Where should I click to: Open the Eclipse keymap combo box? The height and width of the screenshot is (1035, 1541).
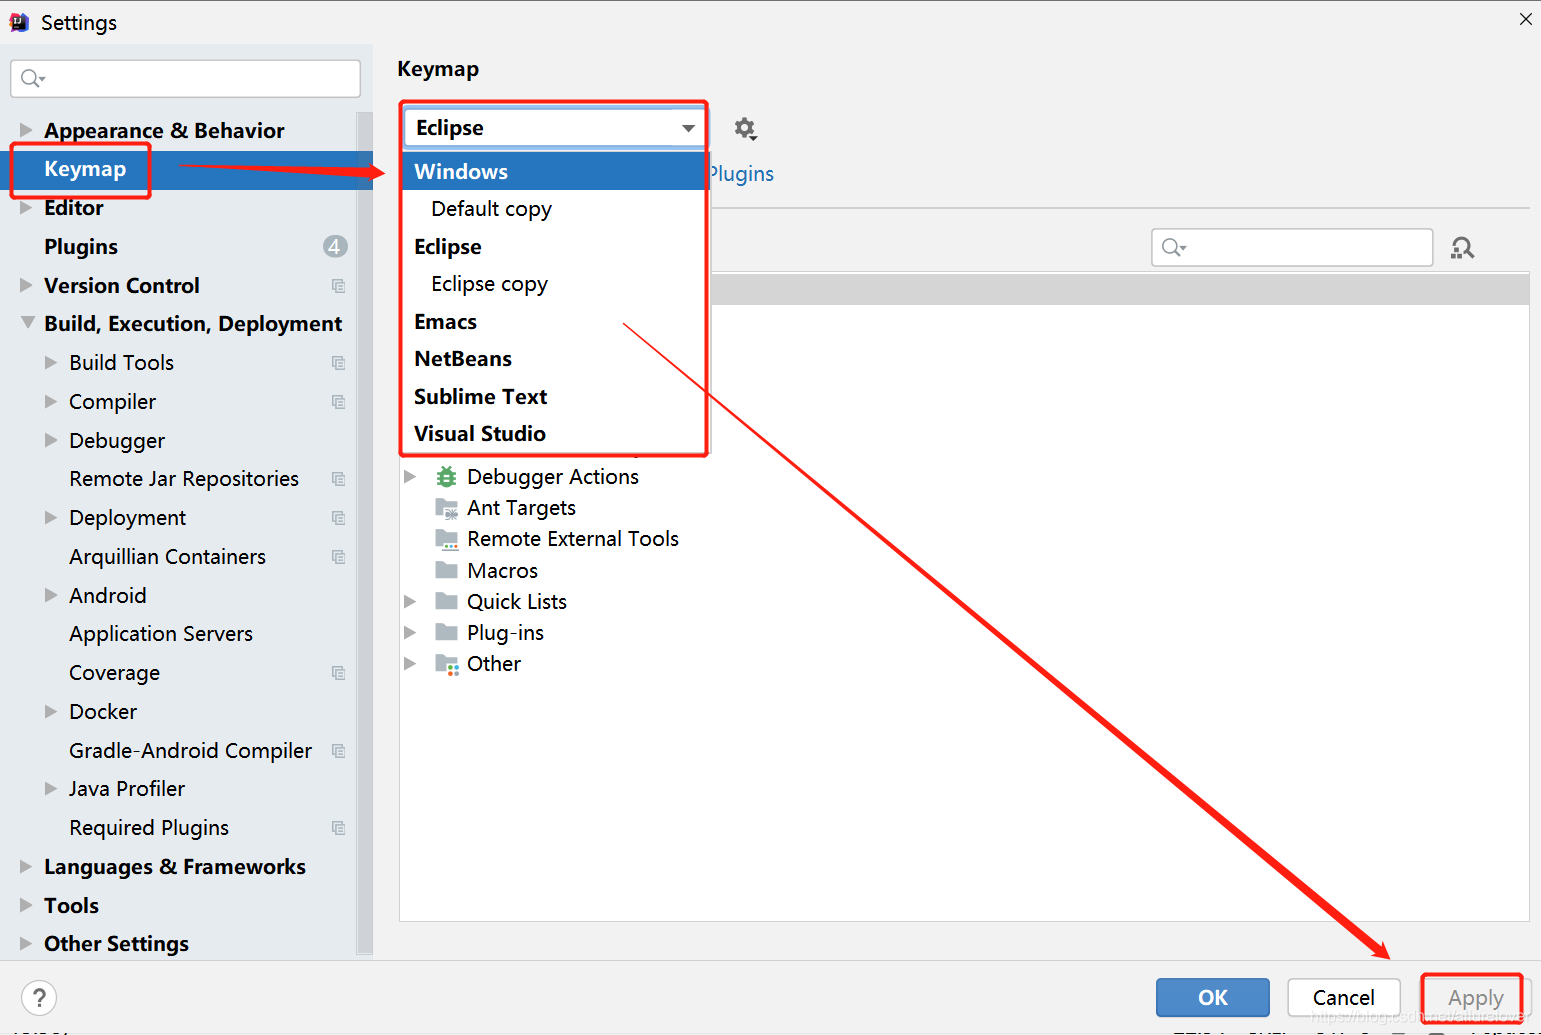553,128
